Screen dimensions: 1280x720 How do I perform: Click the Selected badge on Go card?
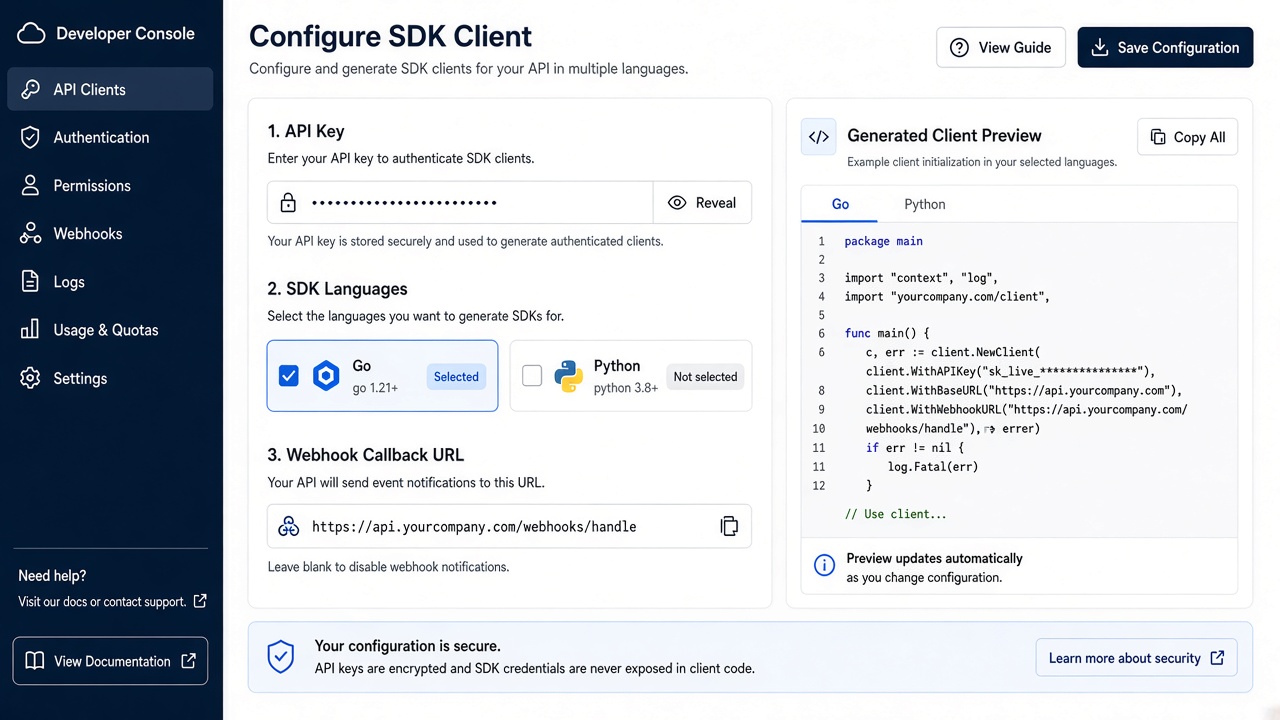click(x=456, y=377)
